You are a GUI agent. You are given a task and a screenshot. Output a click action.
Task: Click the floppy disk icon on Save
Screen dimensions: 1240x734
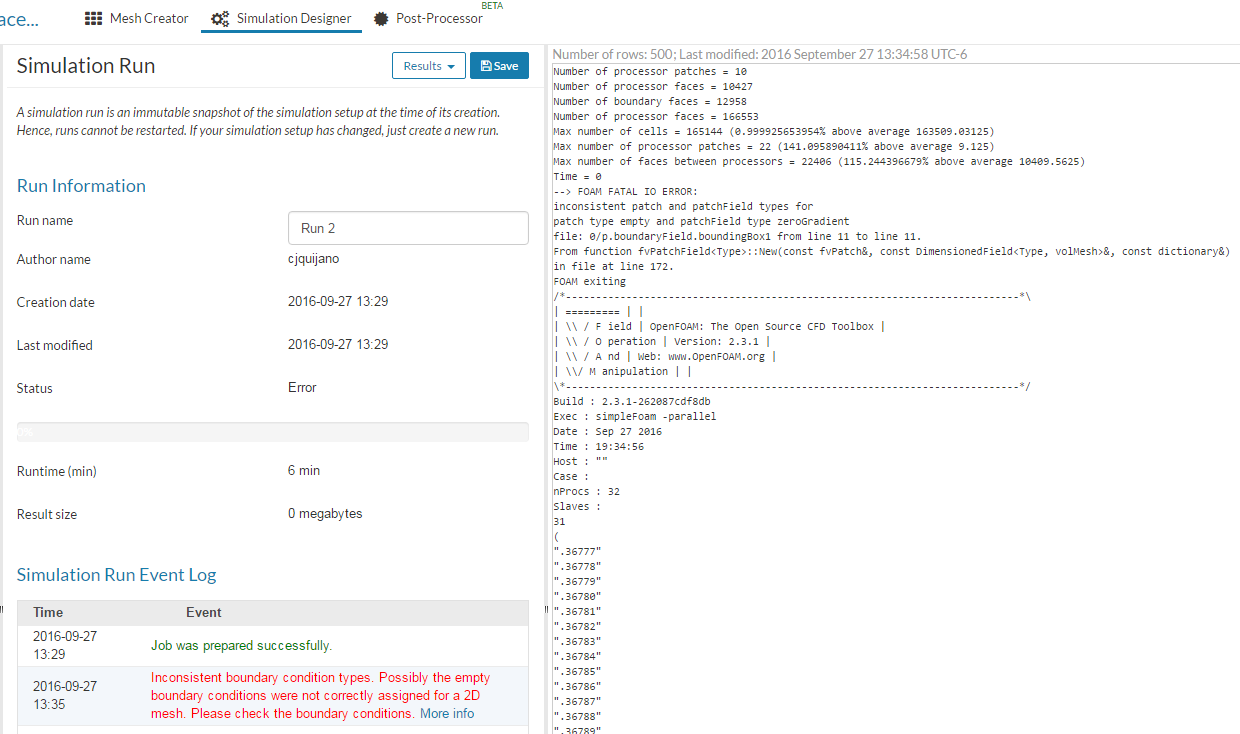coord(486,66)
